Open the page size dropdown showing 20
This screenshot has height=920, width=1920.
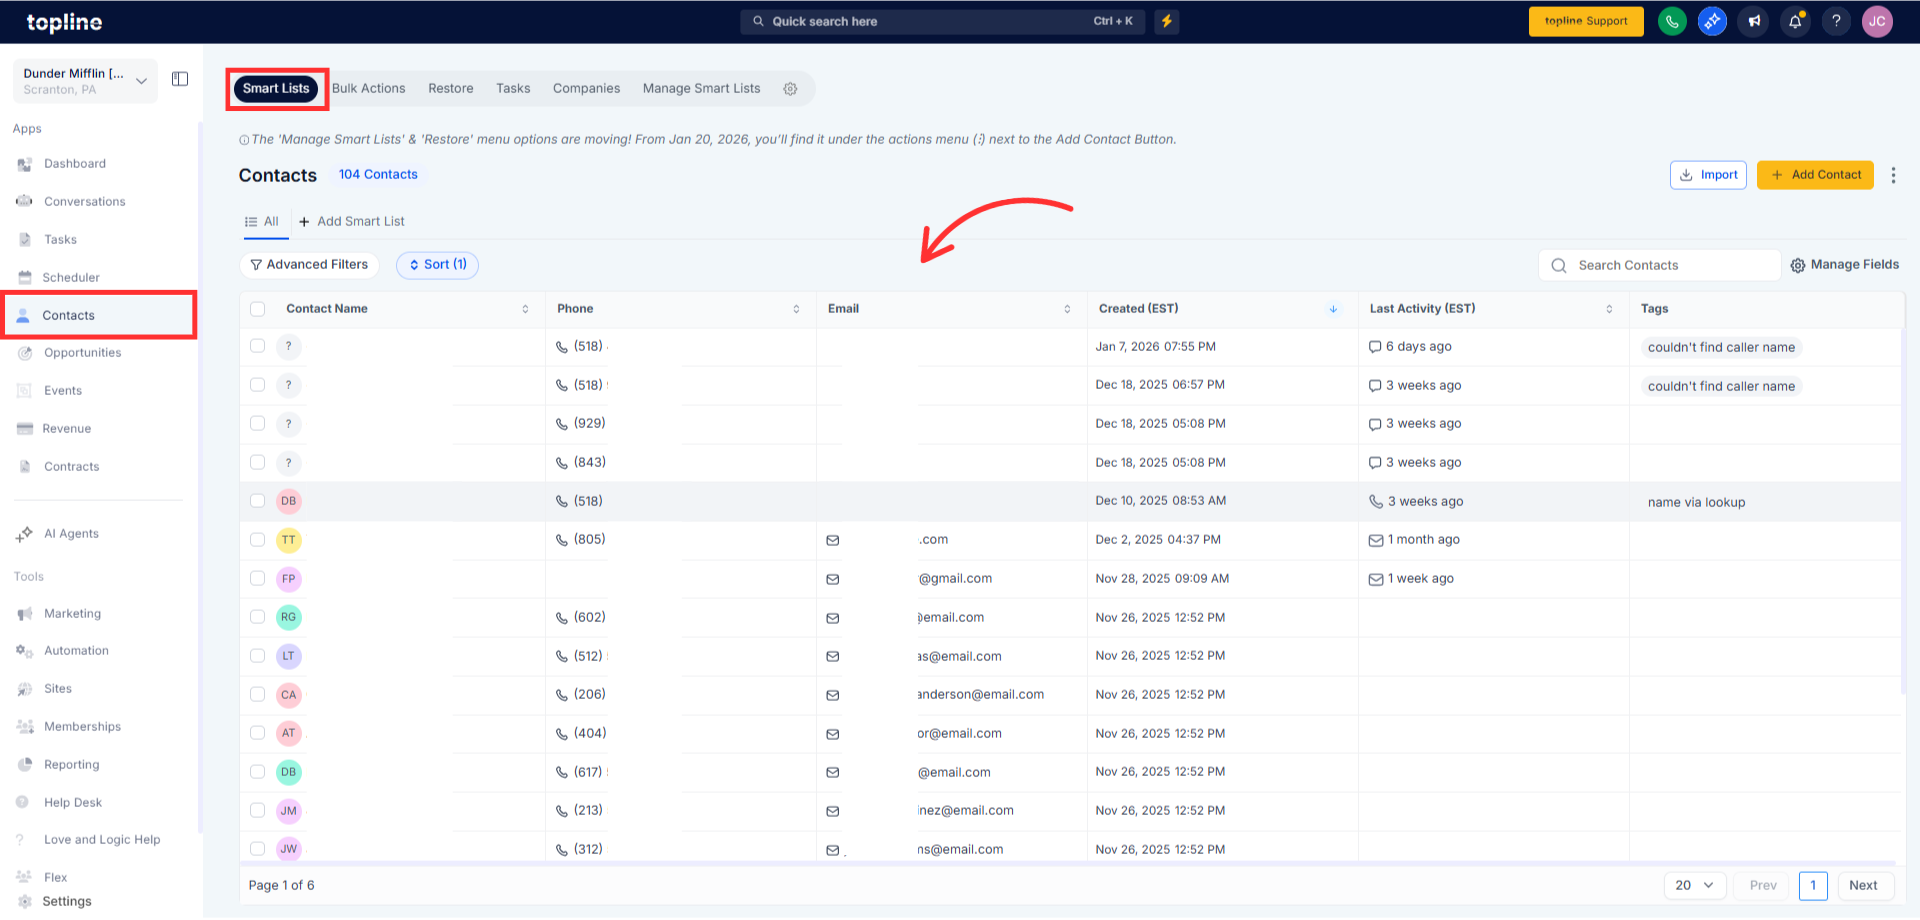click(1694, 885)
